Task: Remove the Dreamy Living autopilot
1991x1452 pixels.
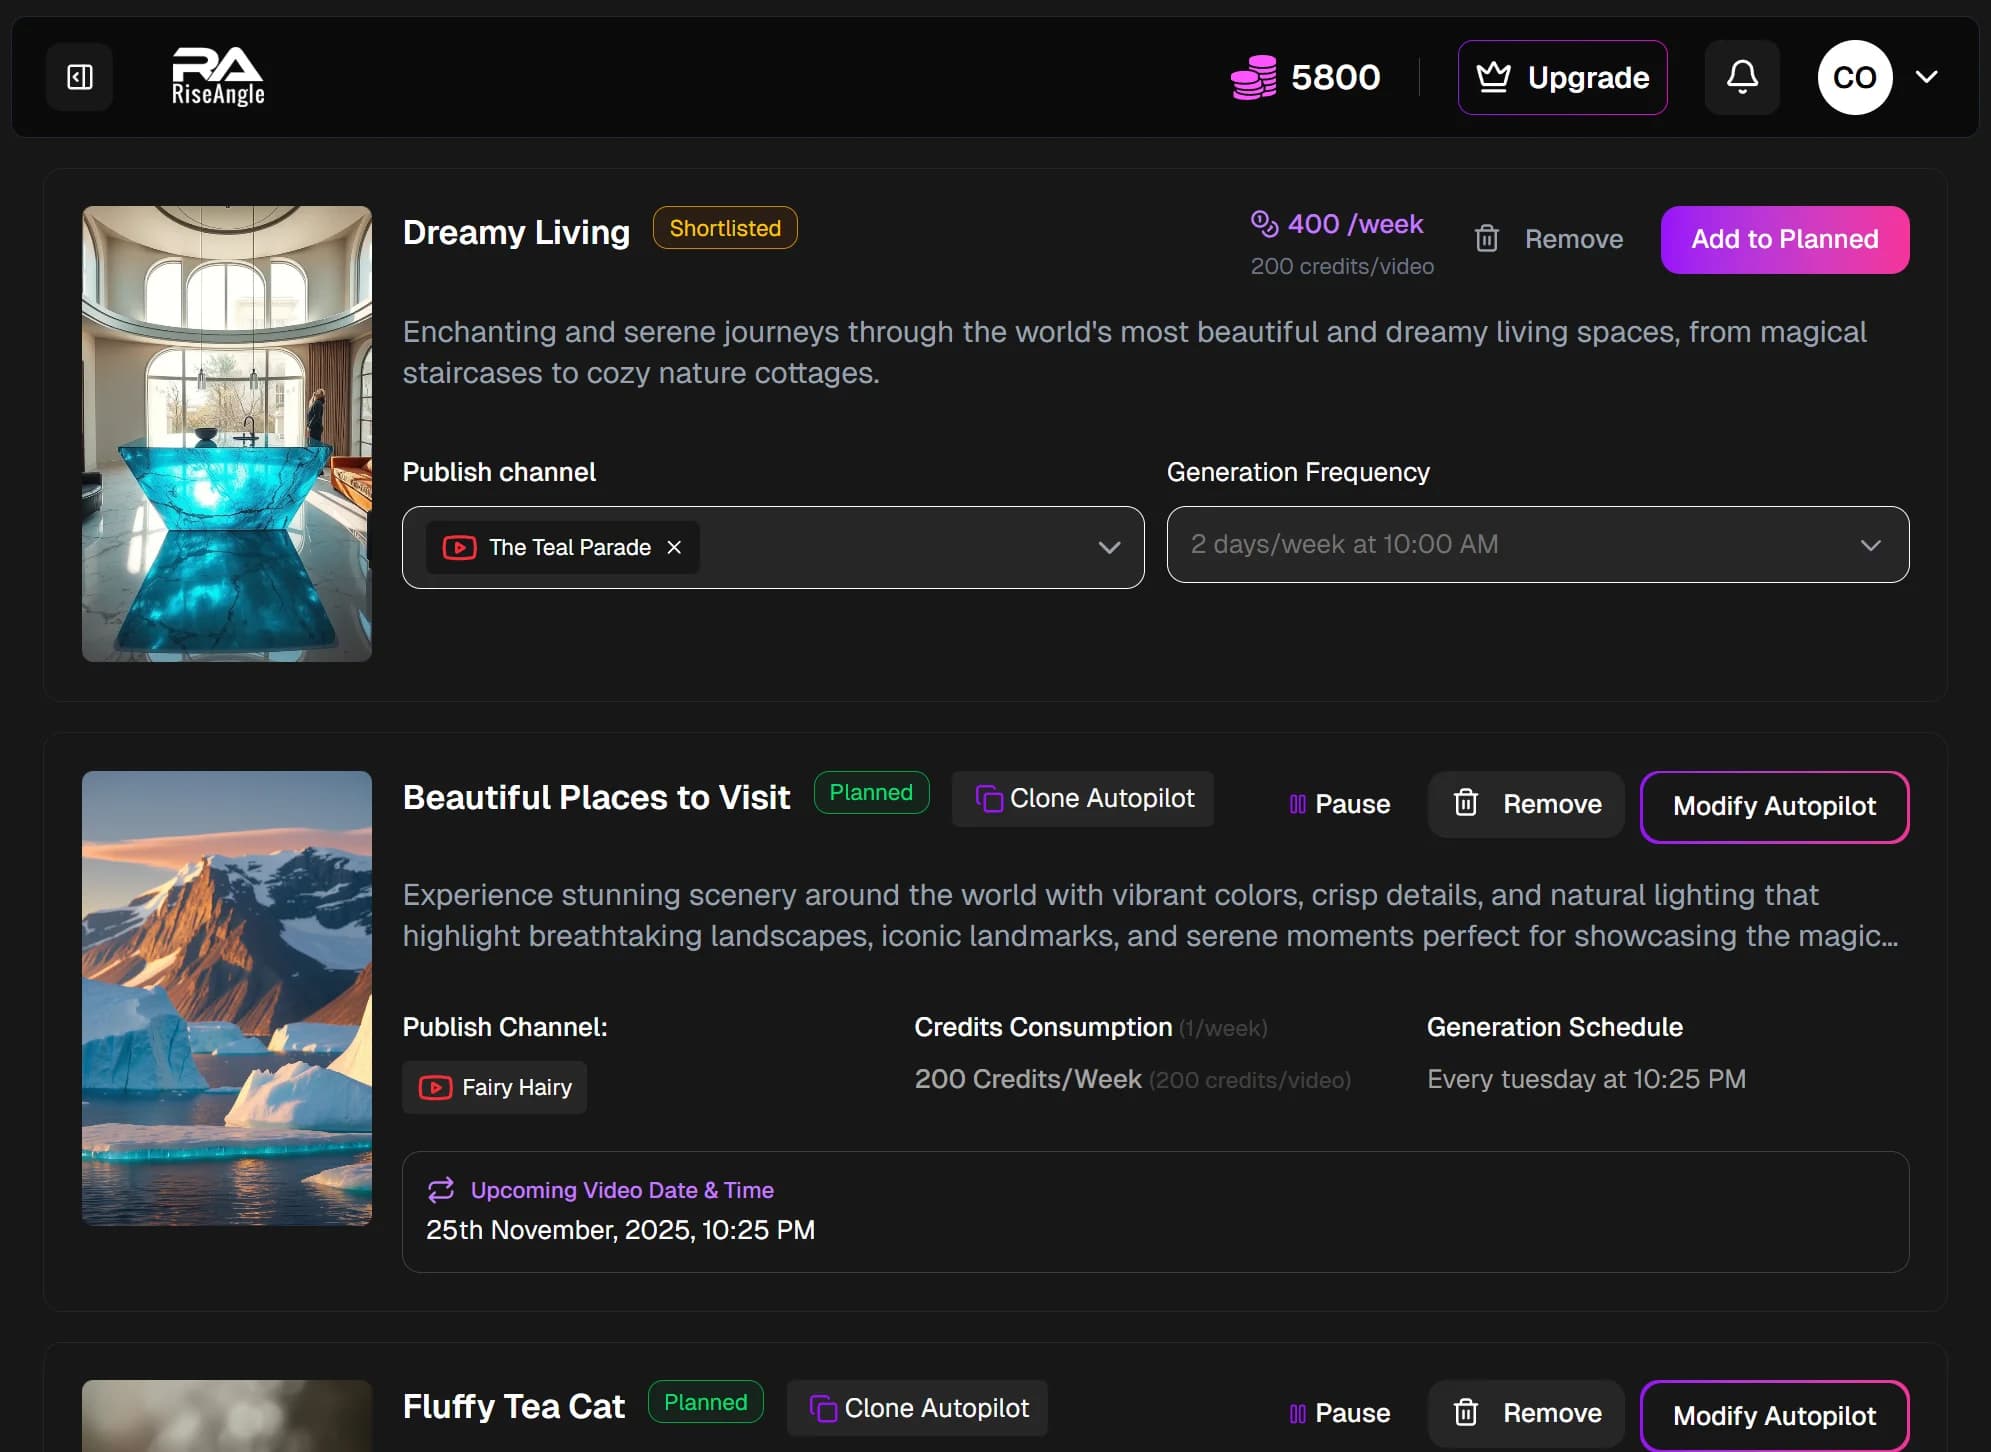Action: (1548, 239)
